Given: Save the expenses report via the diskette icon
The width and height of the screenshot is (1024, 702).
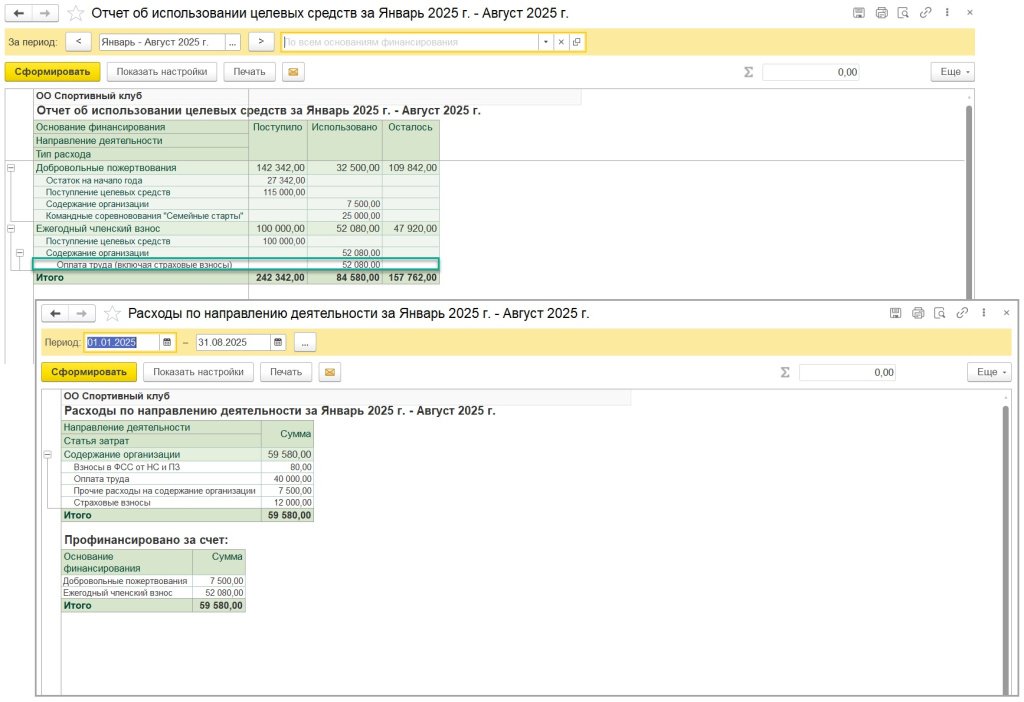Looking at the screenshot, I should (x=895, y=313).
